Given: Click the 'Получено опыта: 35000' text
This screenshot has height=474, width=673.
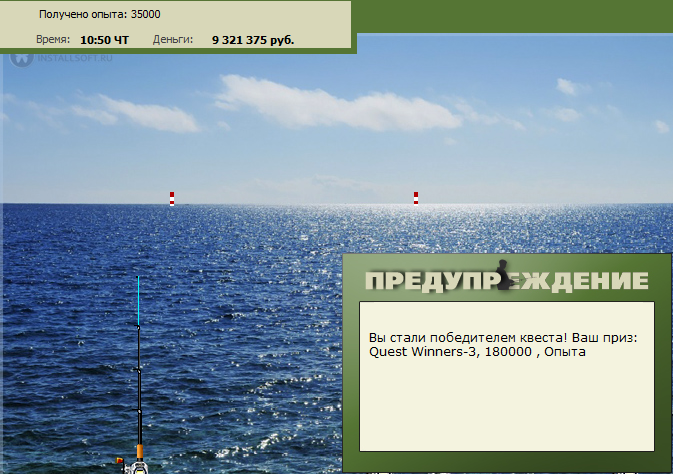Looking at the screenshot, I should [100, 14].
